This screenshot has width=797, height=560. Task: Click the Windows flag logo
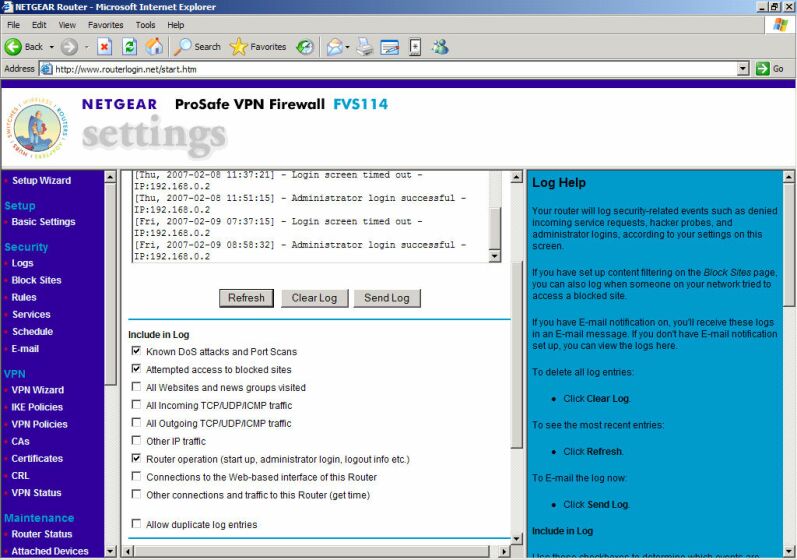(780, 24)
